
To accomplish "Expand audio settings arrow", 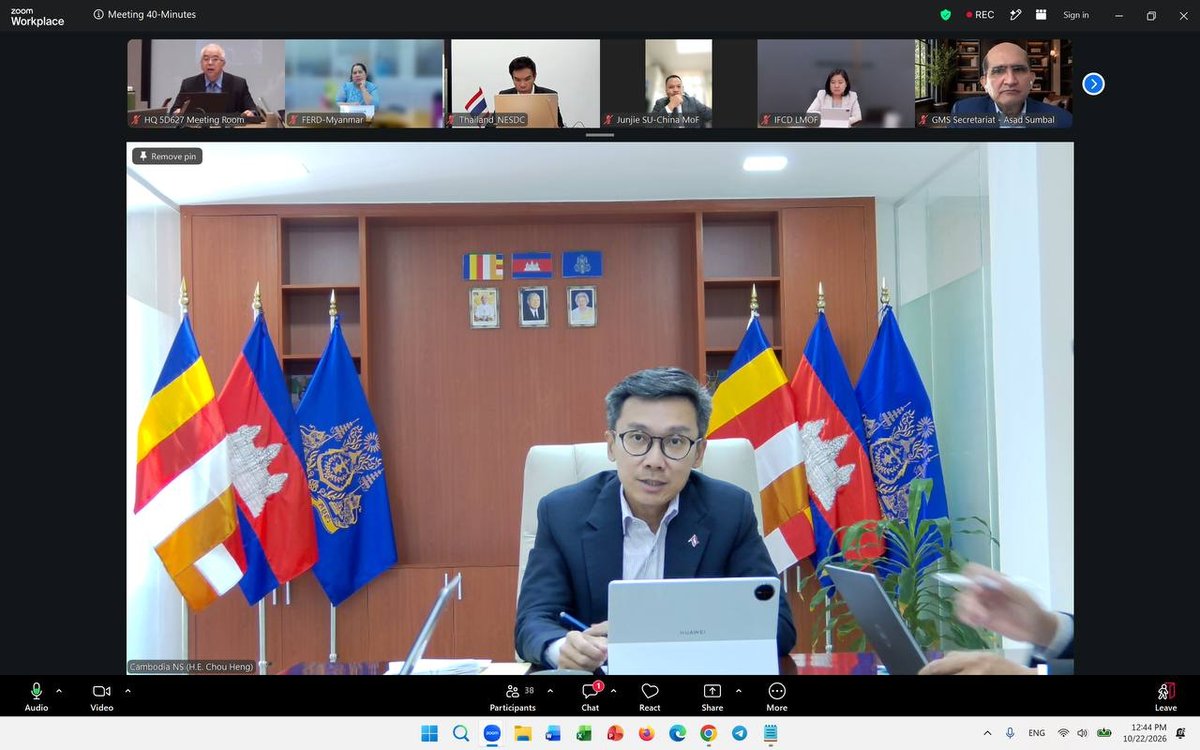I will point(59,690).
